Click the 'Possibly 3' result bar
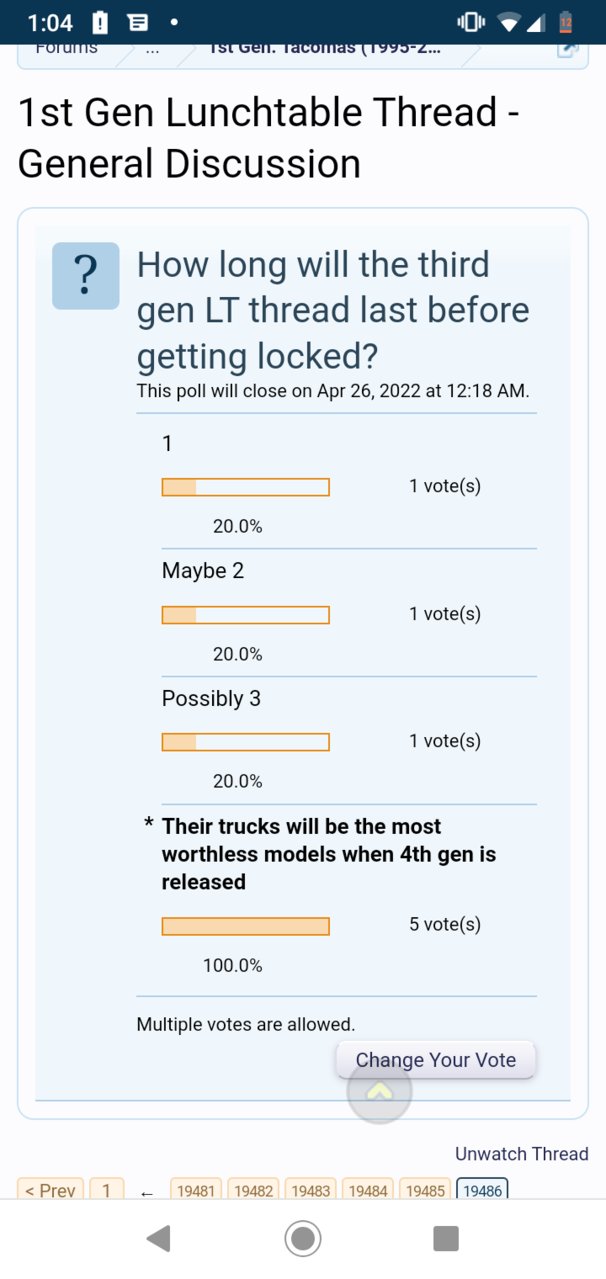Viewport: 606px width, 1279px height. (x=246, y=742)
